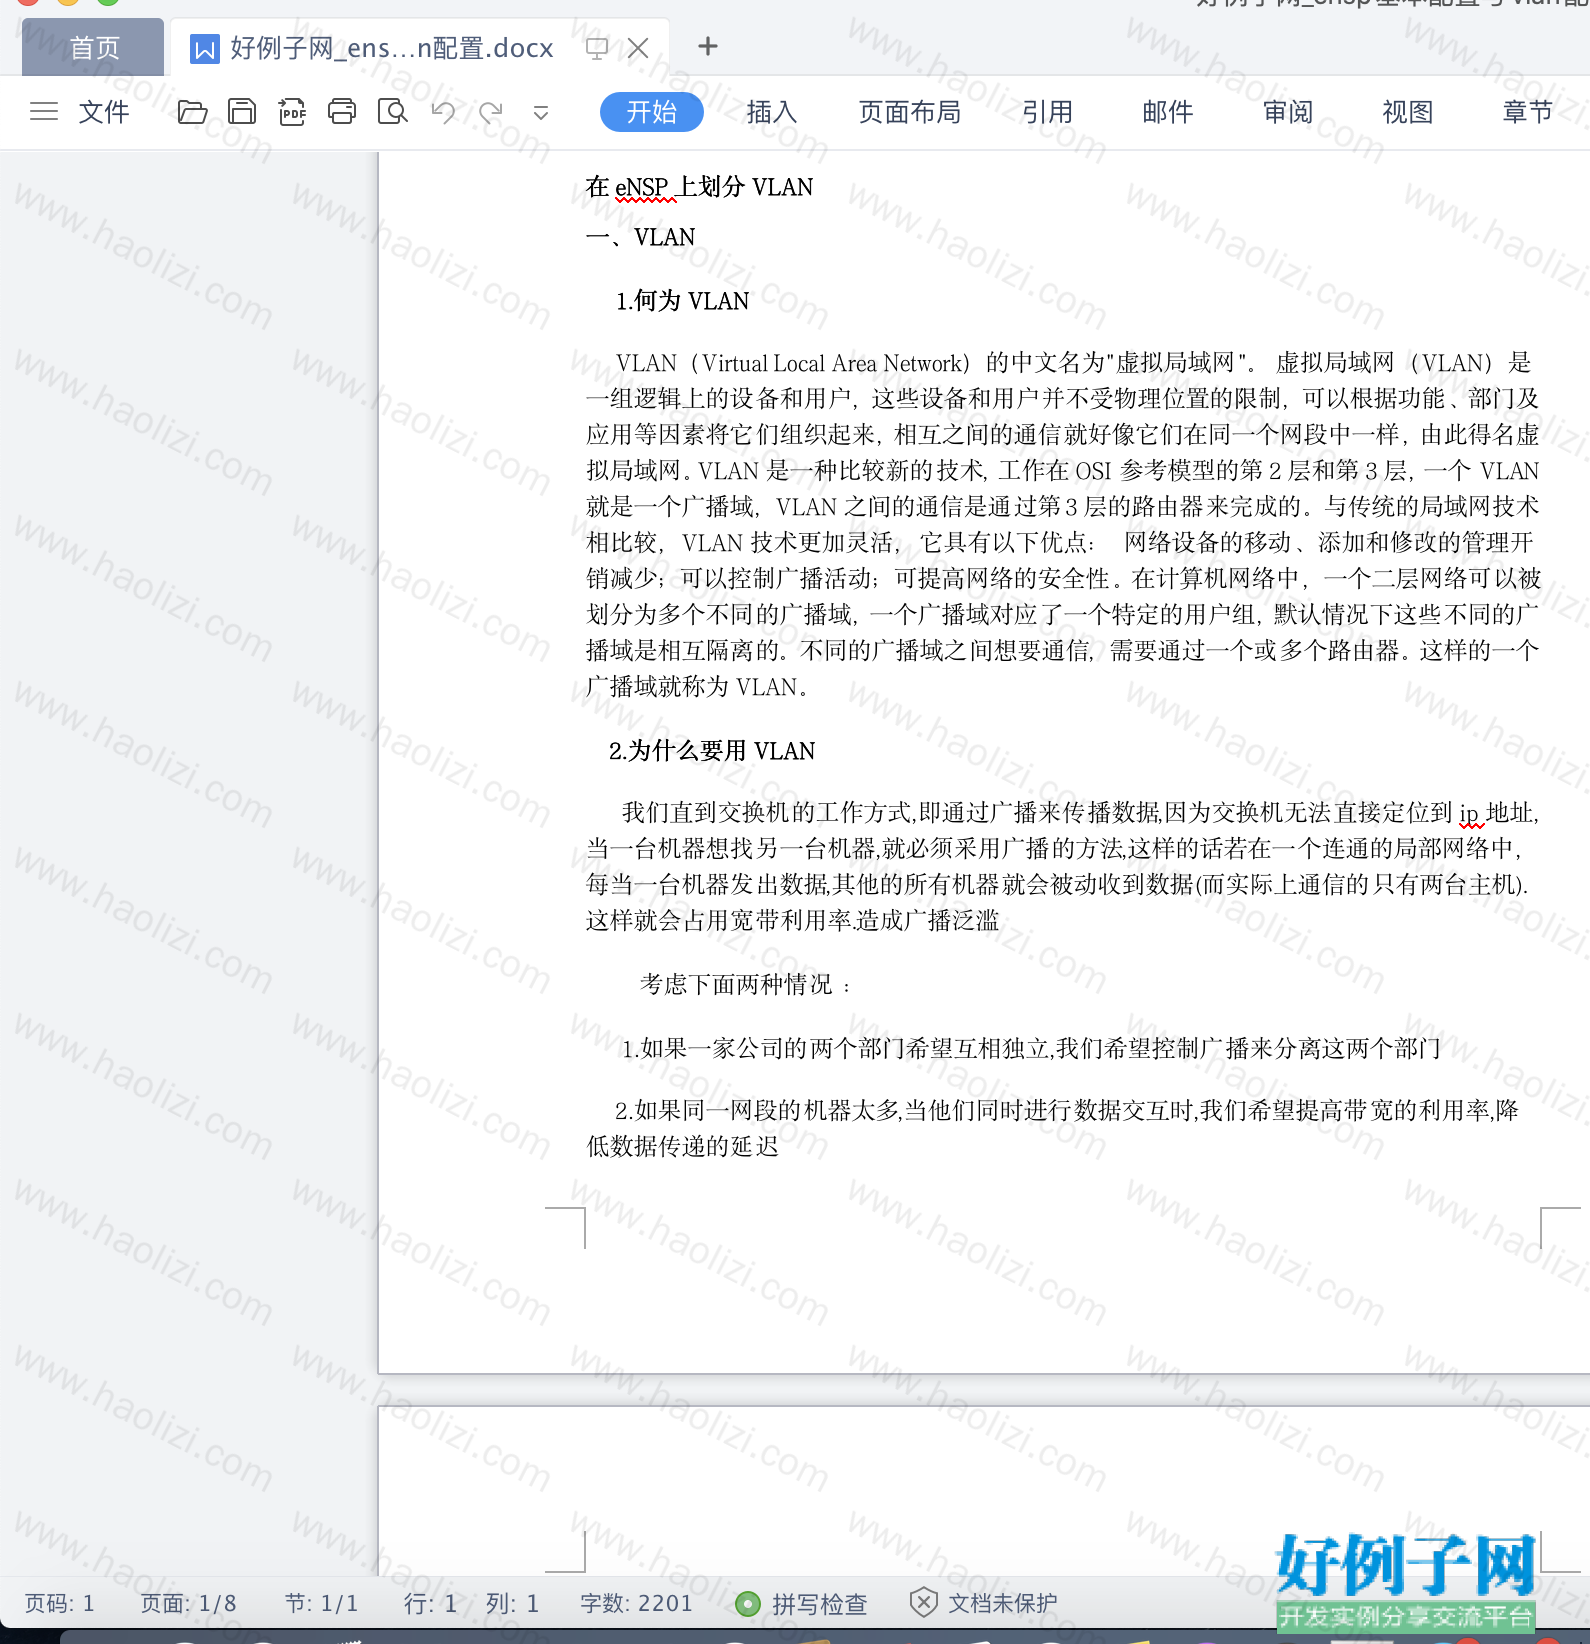The height and width of the screenshot is (1644, 1590).
Task: Open the 文件 menu
Action: coord(104,112)
